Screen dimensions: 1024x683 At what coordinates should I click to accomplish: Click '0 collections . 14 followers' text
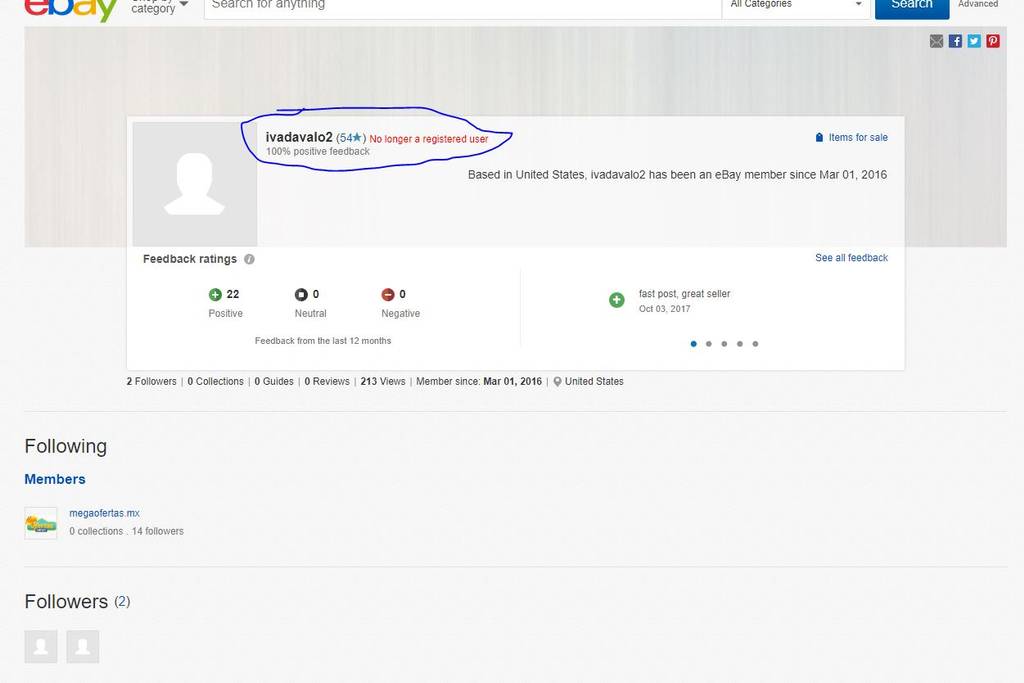(126, 532)
